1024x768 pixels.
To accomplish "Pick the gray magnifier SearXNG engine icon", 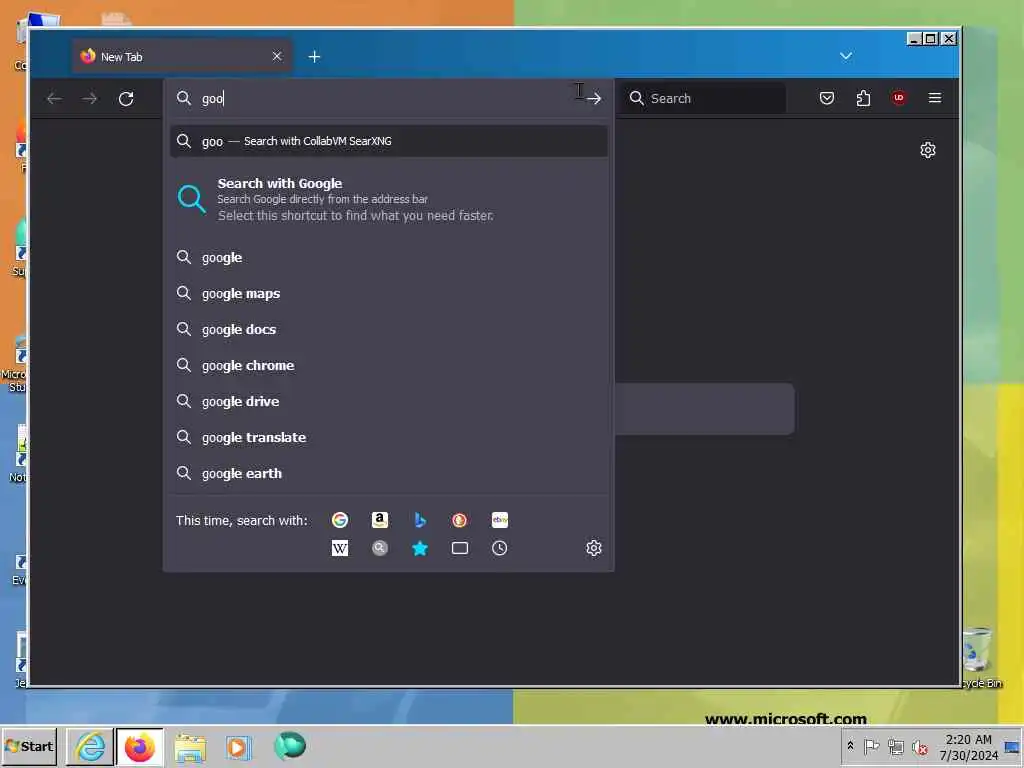I will (x=379, y=548).
